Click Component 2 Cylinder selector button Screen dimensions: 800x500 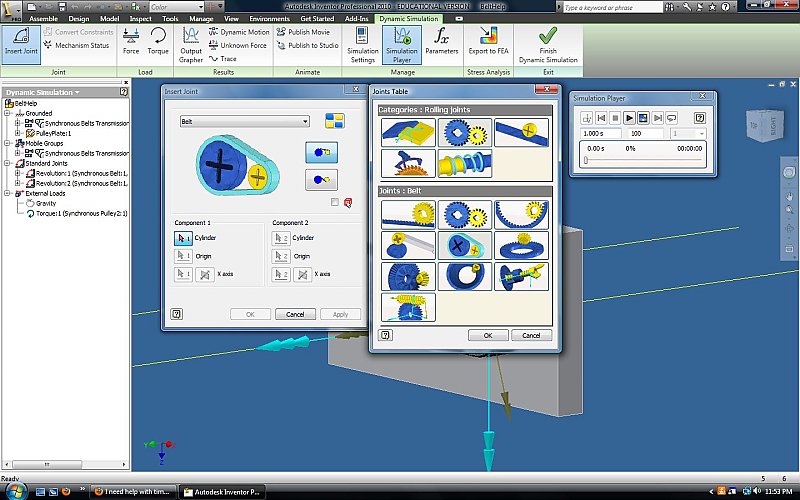click(281, 238)
